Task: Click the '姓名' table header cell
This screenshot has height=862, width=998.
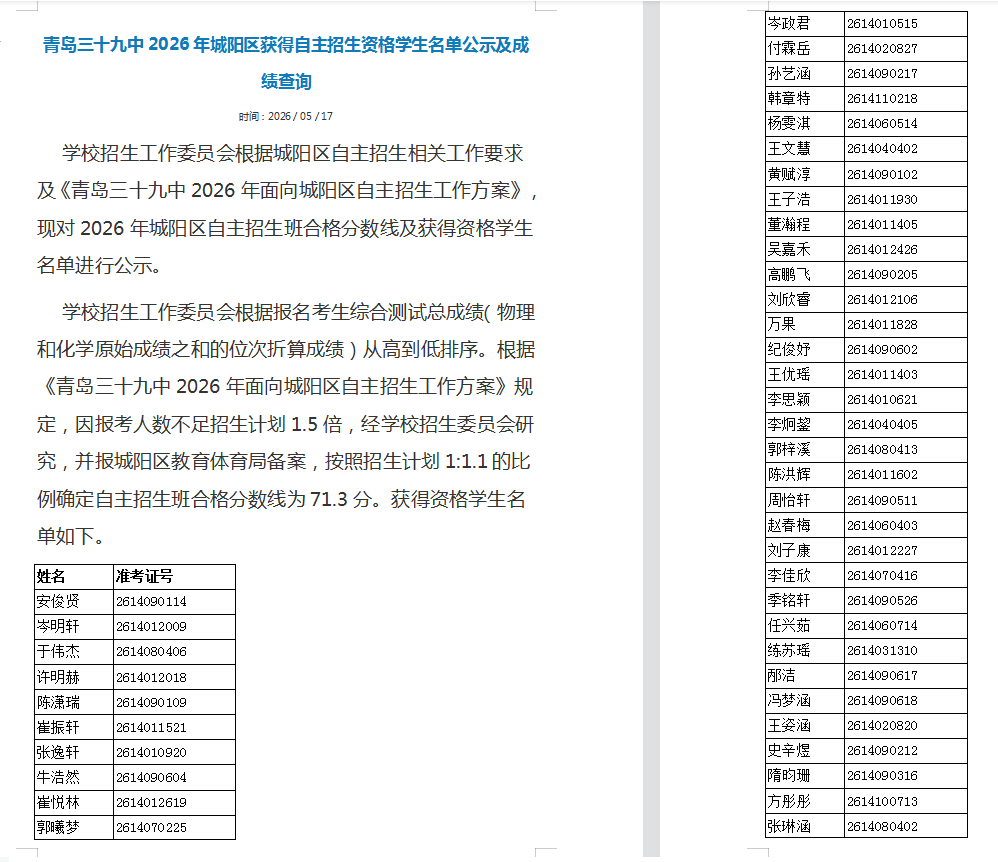Action: pyautogui.click(x=74, y=577)
